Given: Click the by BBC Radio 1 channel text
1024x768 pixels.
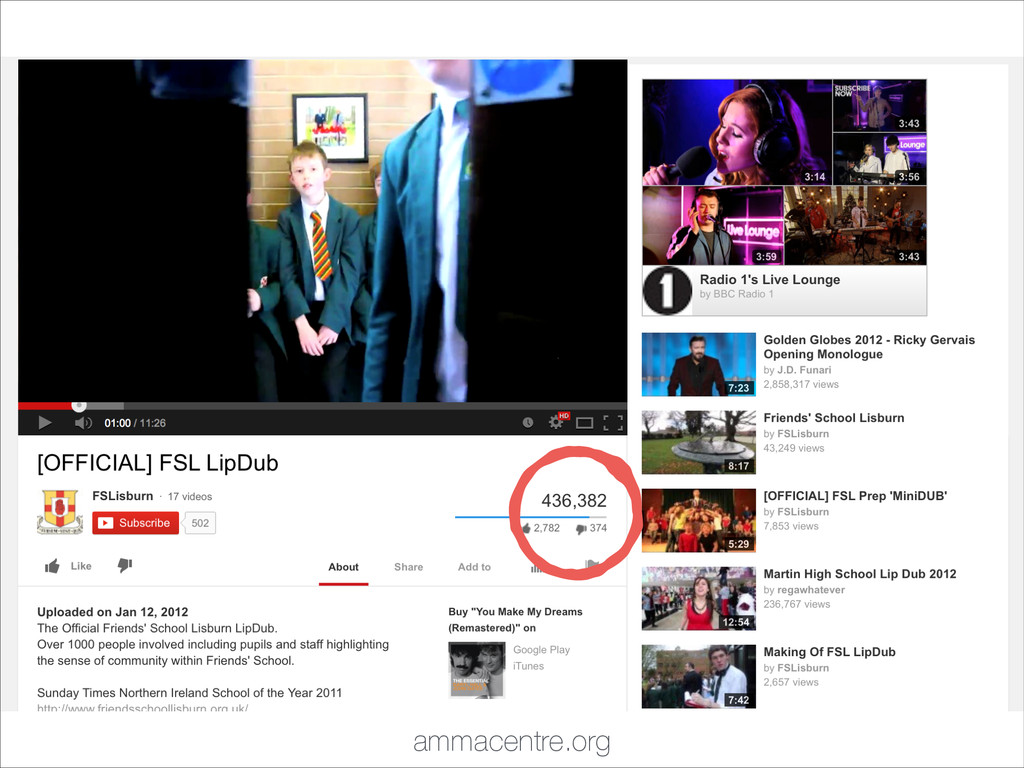Looking at the screenshot, I should point(737,294).
